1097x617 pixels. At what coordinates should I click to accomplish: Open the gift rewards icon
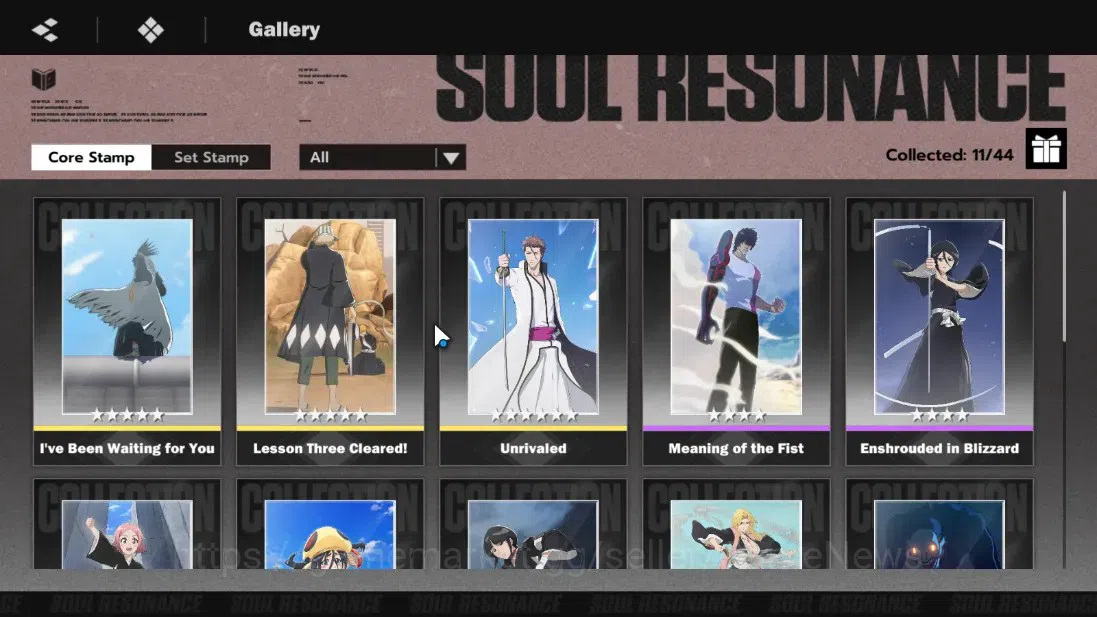[1046, 148]
